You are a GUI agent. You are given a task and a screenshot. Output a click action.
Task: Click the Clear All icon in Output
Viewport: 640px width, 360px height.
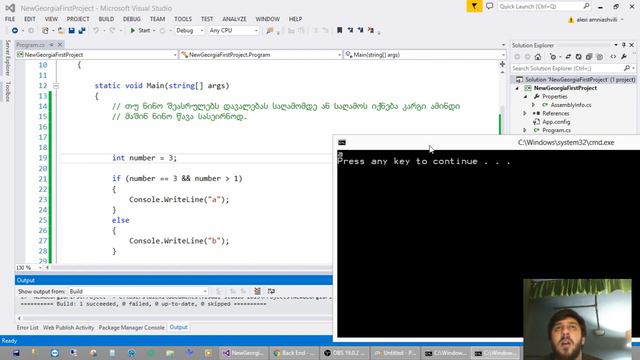[257, 291]
